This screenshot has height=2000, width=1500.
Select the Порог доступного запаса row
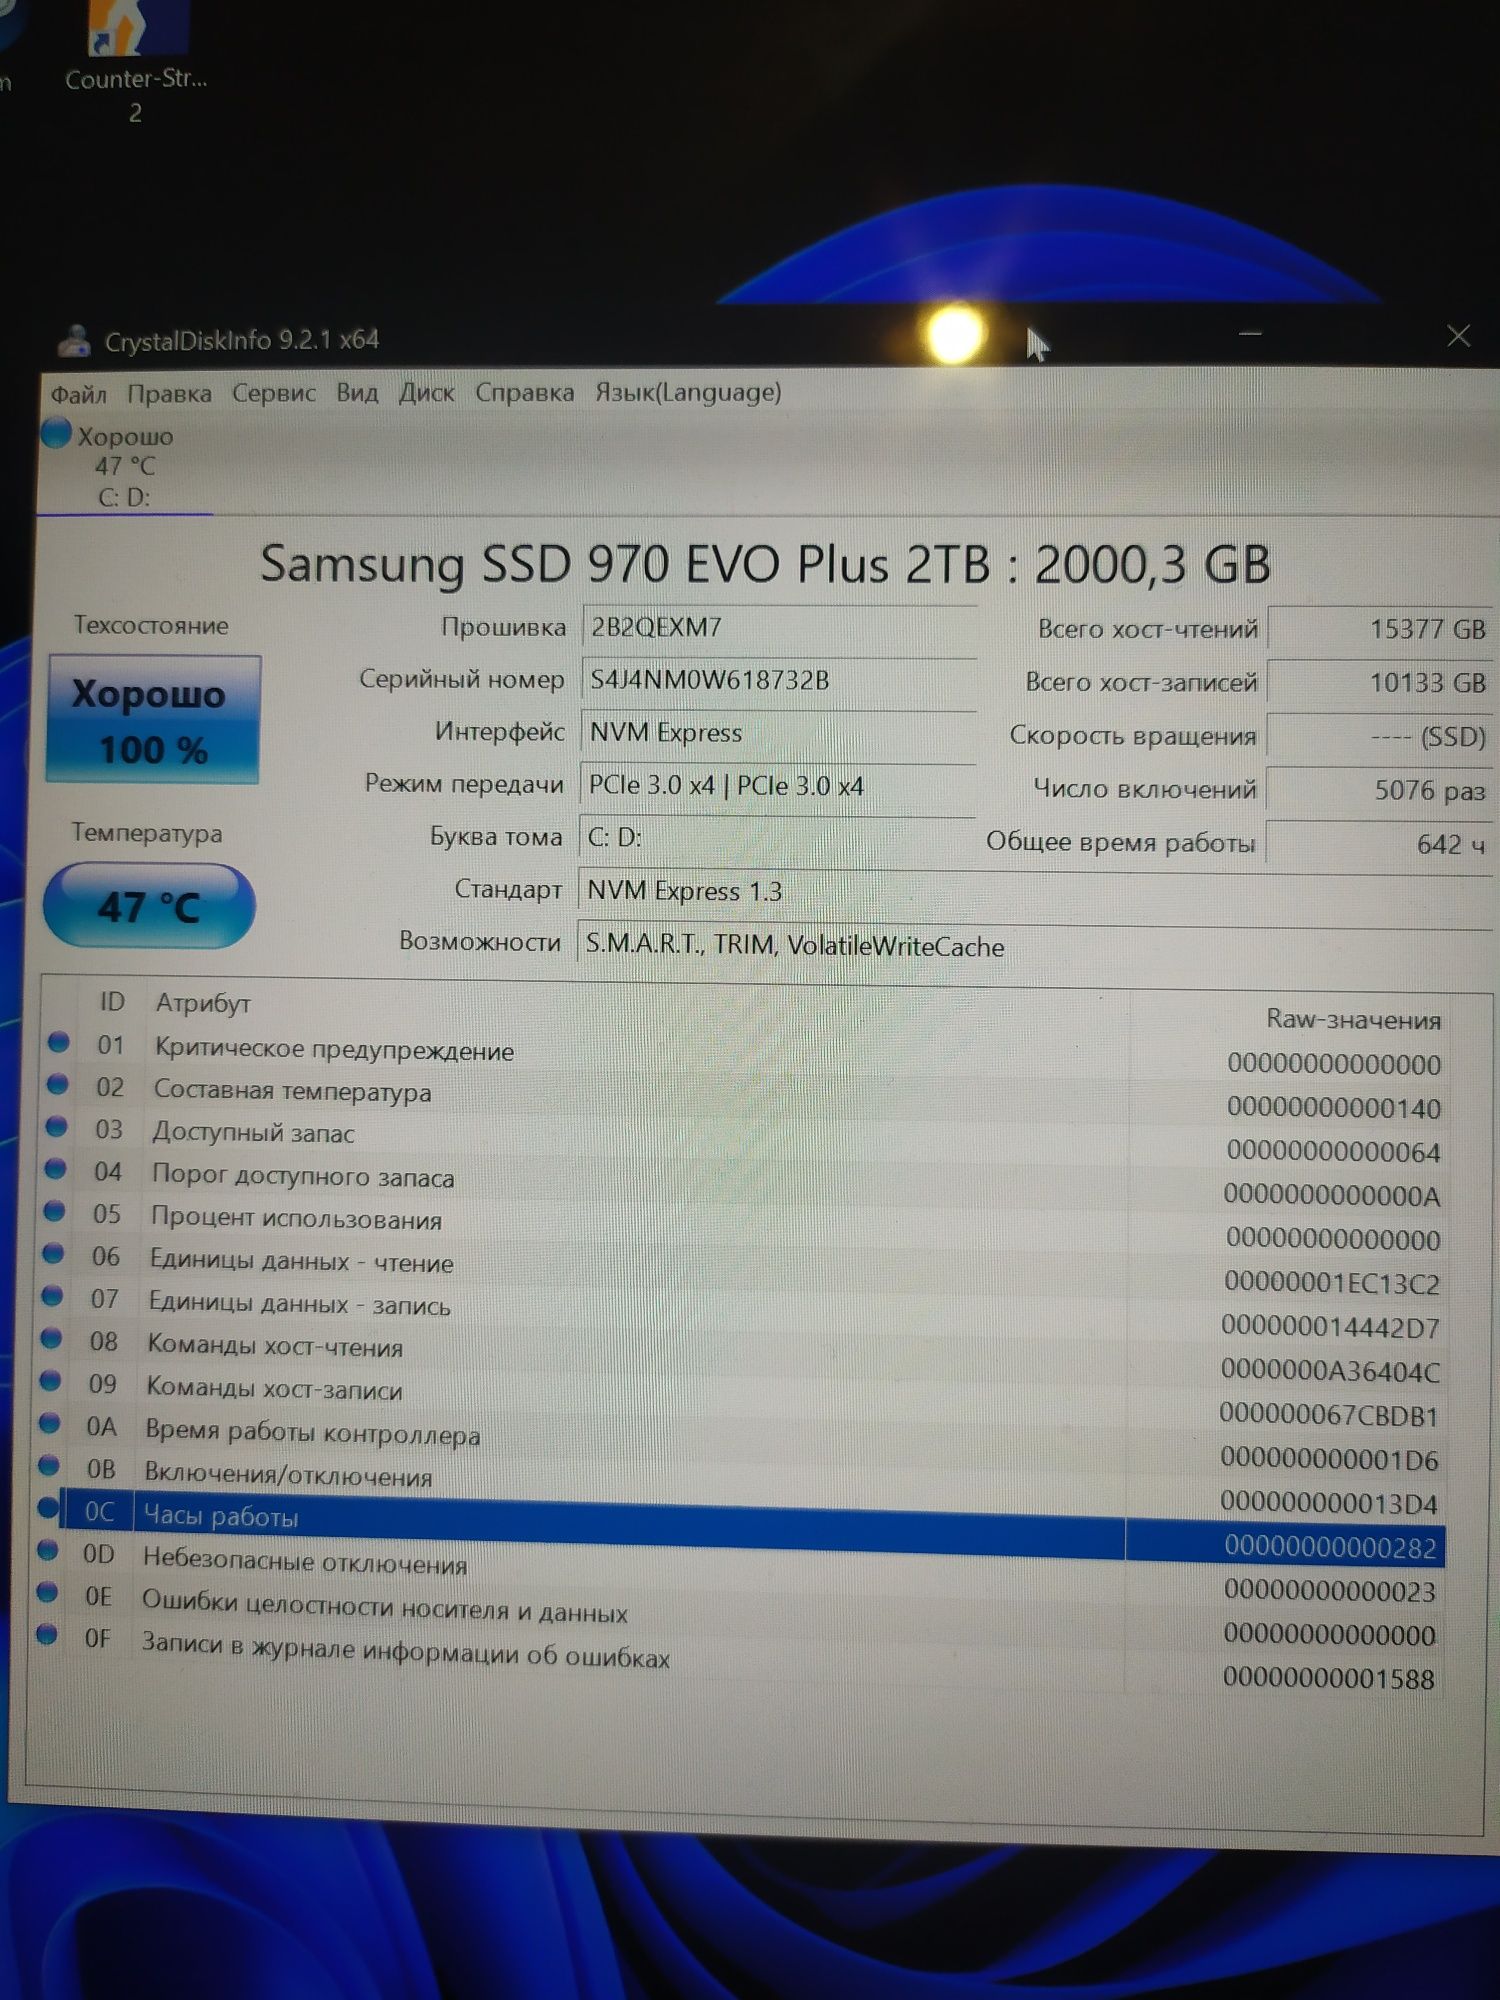[x=745, y=1184]
